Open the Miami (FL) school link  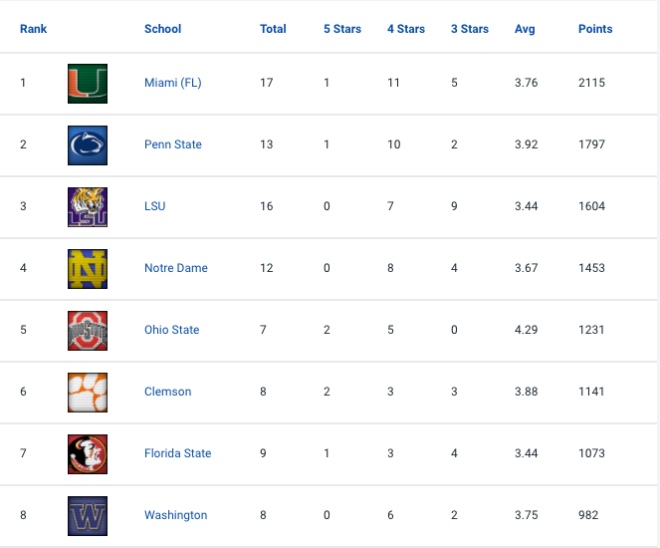pyautogui.click(x=173, y=83)
